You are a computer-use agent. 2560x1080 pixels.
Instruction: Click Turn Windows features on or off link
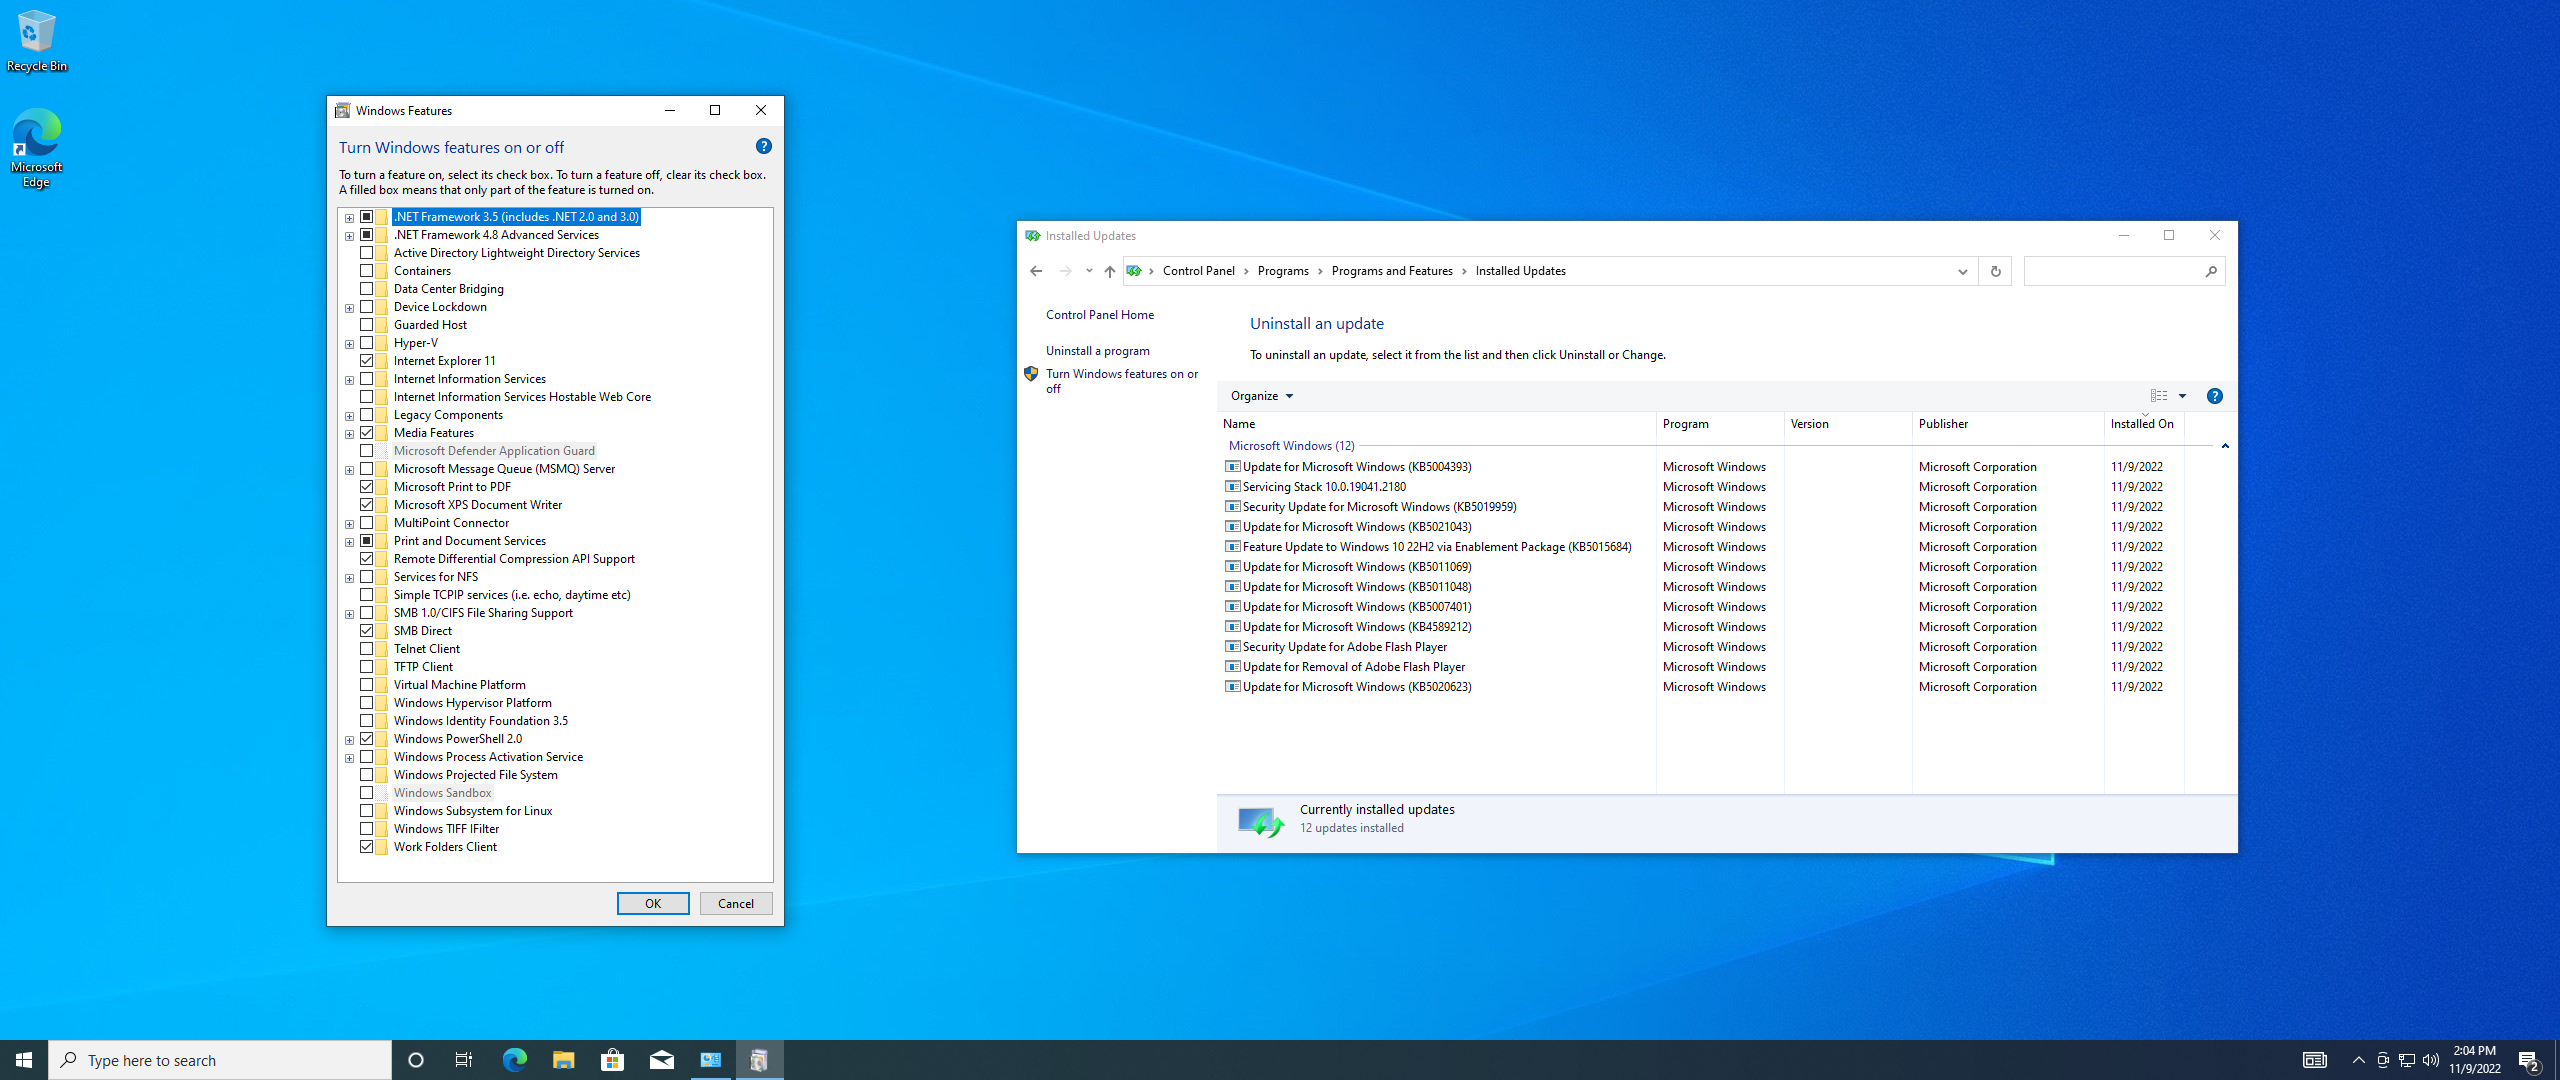coord(1121,381)
